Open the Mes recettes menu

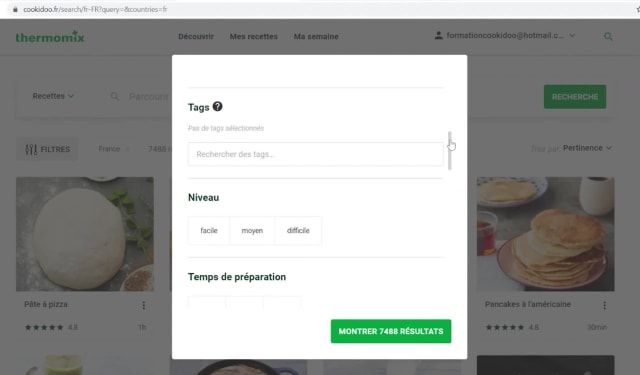pos(253,36)
